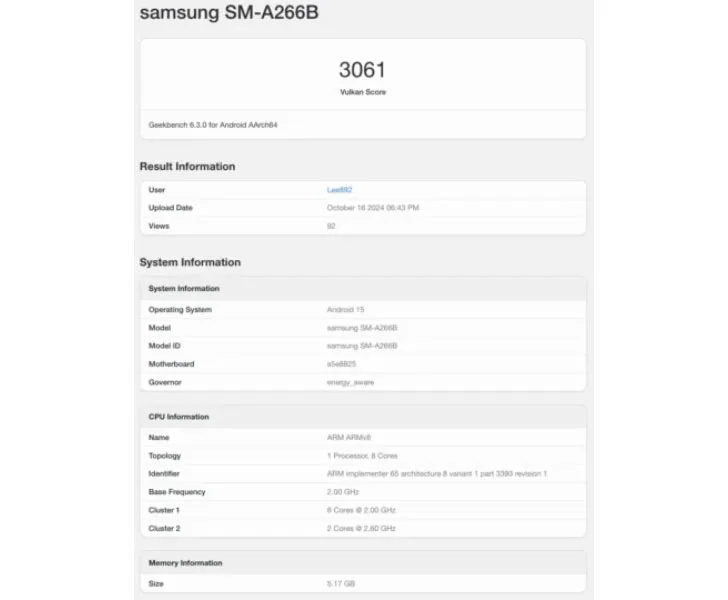Click the 'Base Frequency' row label
Screen dimensions: 728x600
click(177, 492)
